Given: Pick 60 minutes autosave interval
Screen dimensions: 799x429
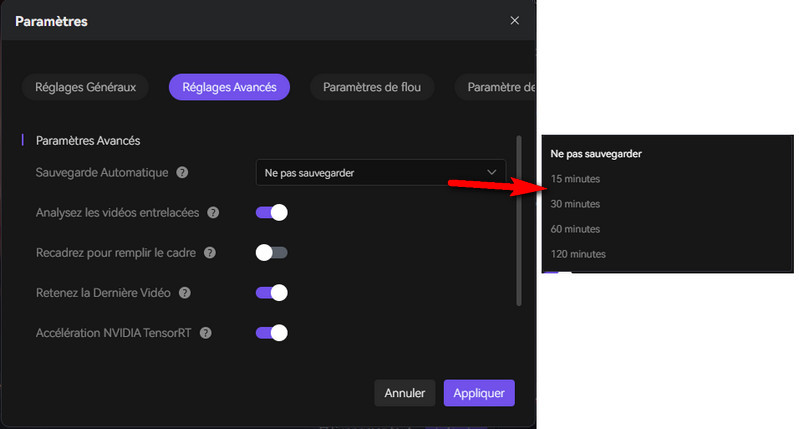Looking at the screenshot, I should [x=575, y=229].
